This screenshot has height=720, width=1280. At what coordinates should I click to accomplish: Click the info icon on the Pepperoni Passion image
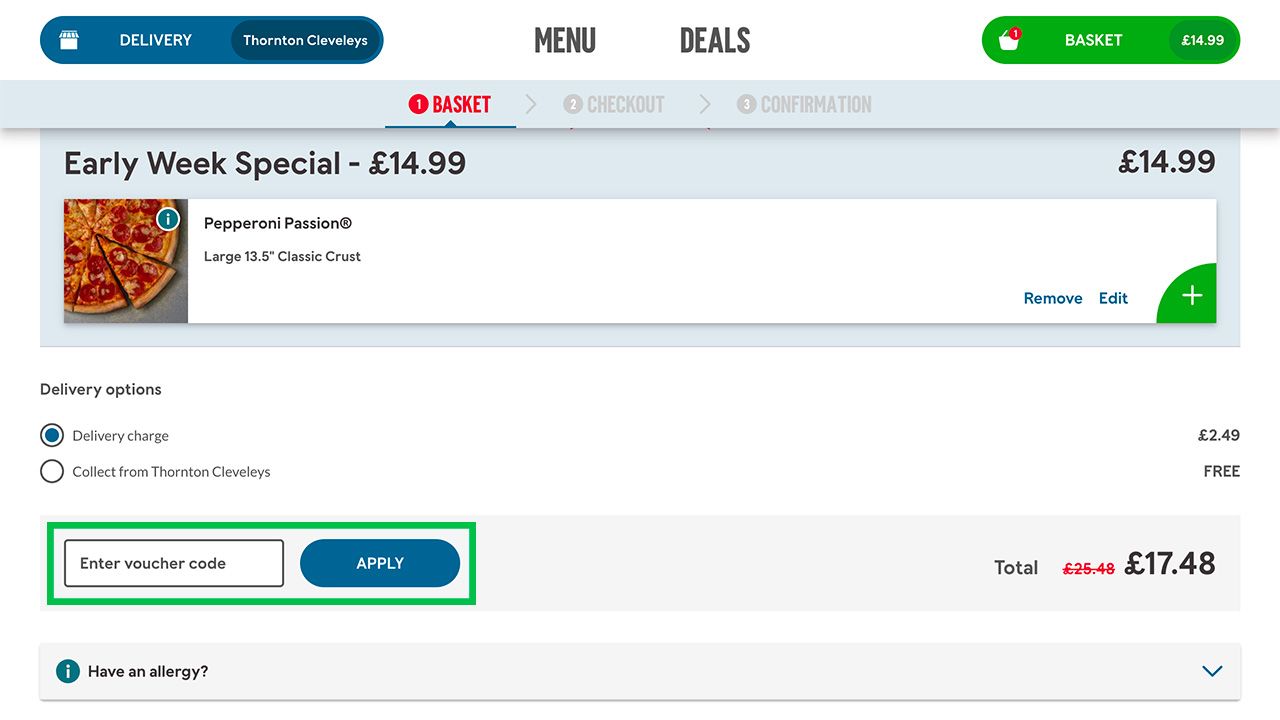(x=167, y=218)
